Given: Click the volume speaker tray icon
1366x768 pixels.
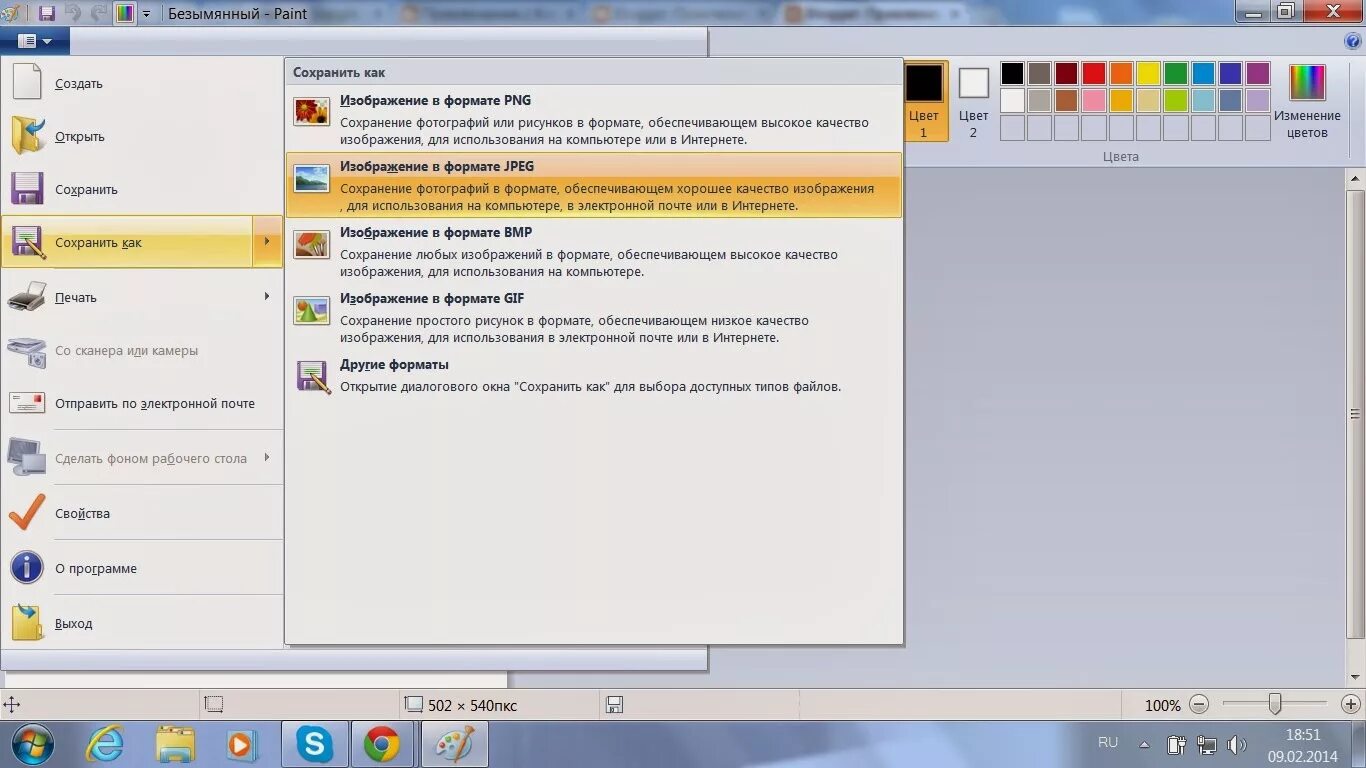Looking at the screenshot, I should (x=1237, y=745).
